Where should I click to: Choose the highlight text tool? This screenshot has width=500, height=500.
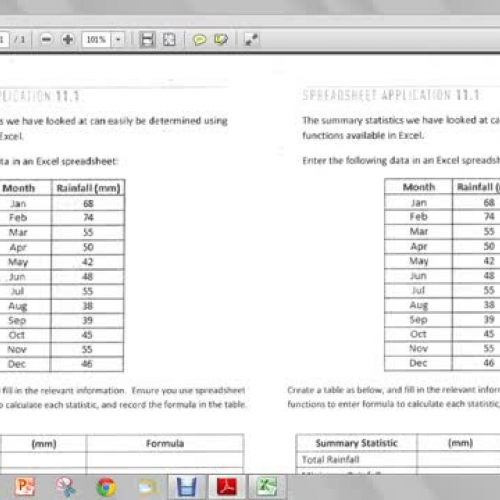click(x=221, y=40)
